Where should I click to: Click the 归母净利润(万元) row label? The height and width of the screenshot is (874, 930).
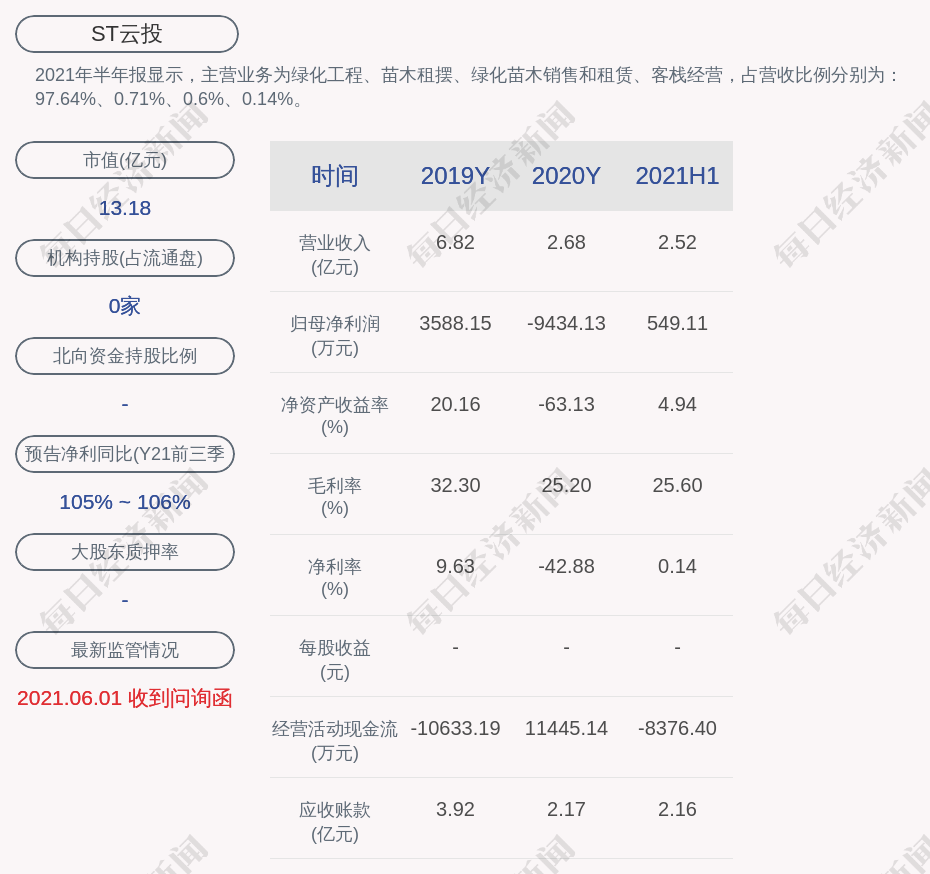[x=334, y=336]
